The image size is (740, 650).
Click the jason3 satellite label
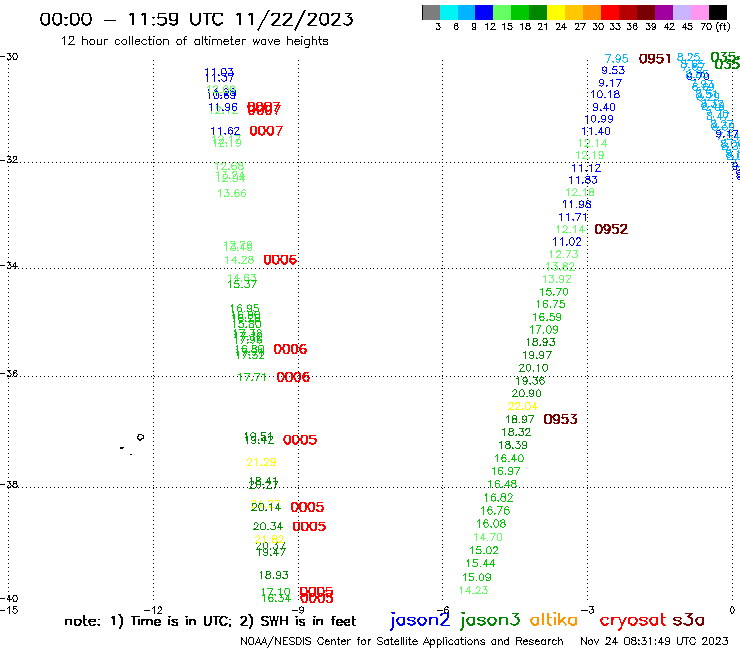[490, 620]
